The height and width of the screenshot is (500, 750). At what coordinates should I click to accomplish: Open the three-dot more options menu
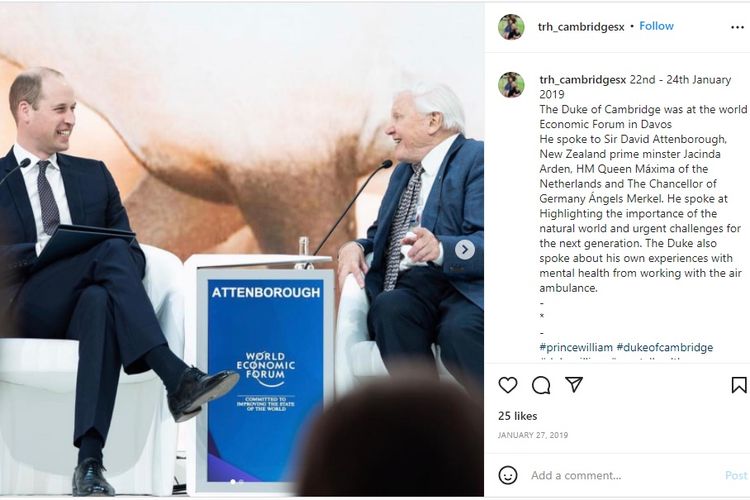[x=737, y=27]
